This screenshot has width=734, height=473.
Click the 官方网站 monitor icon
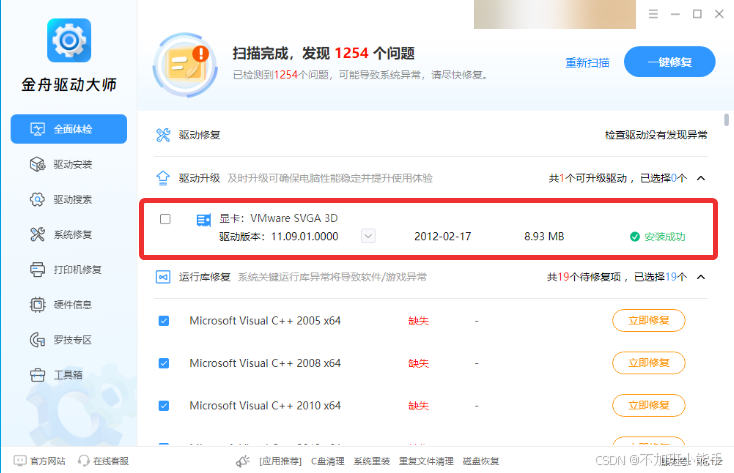[20, 461]
